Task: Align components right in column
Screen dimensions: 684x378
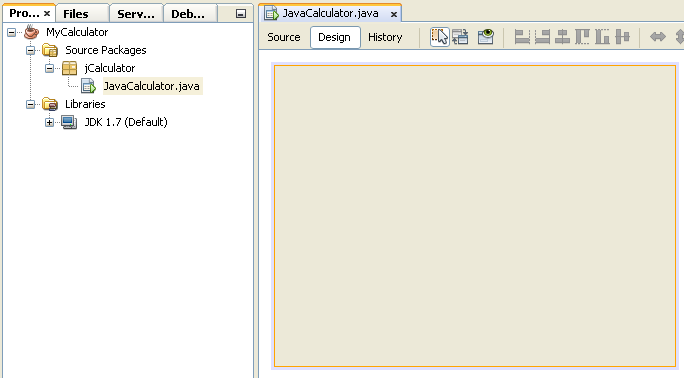Action: (x=542, y=37)
